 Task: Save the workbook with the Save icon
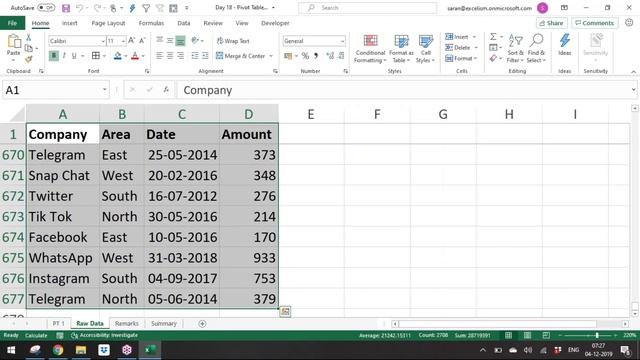66,8
